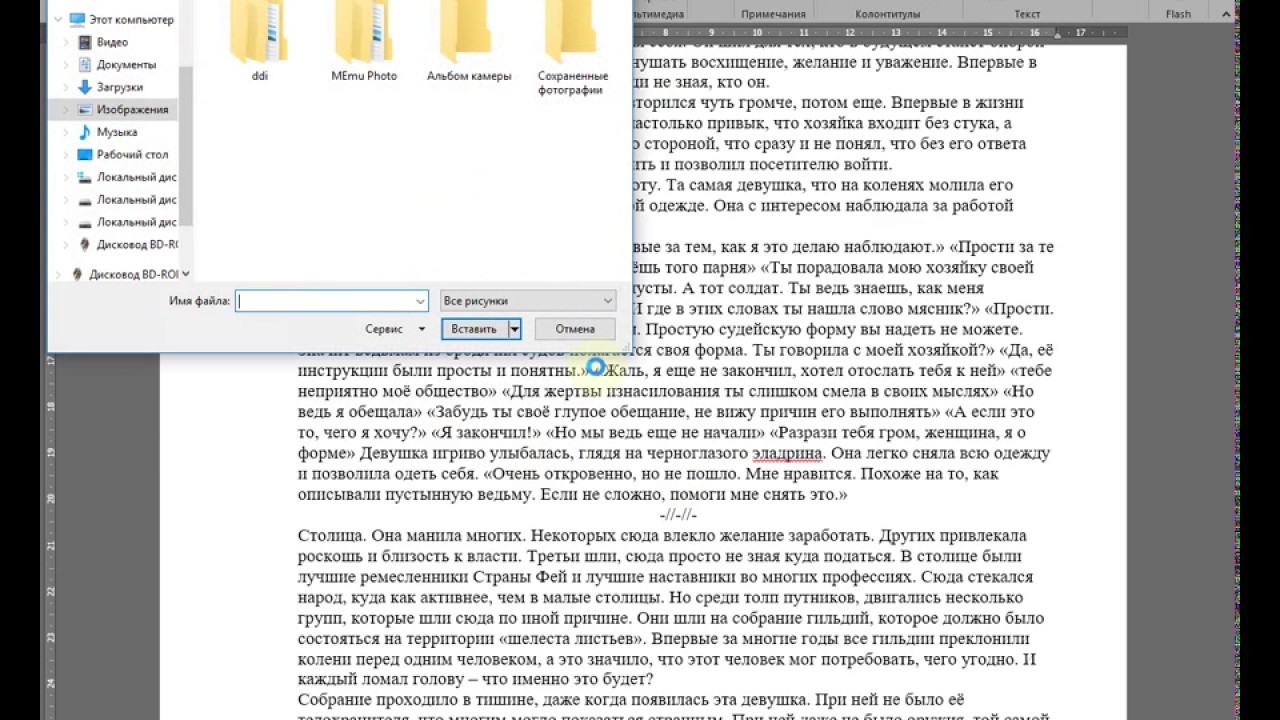Image resolution: width=1280 pixels, height=720 pixels.
Task: Click the Видео film icon
Action: coord(85,42)
